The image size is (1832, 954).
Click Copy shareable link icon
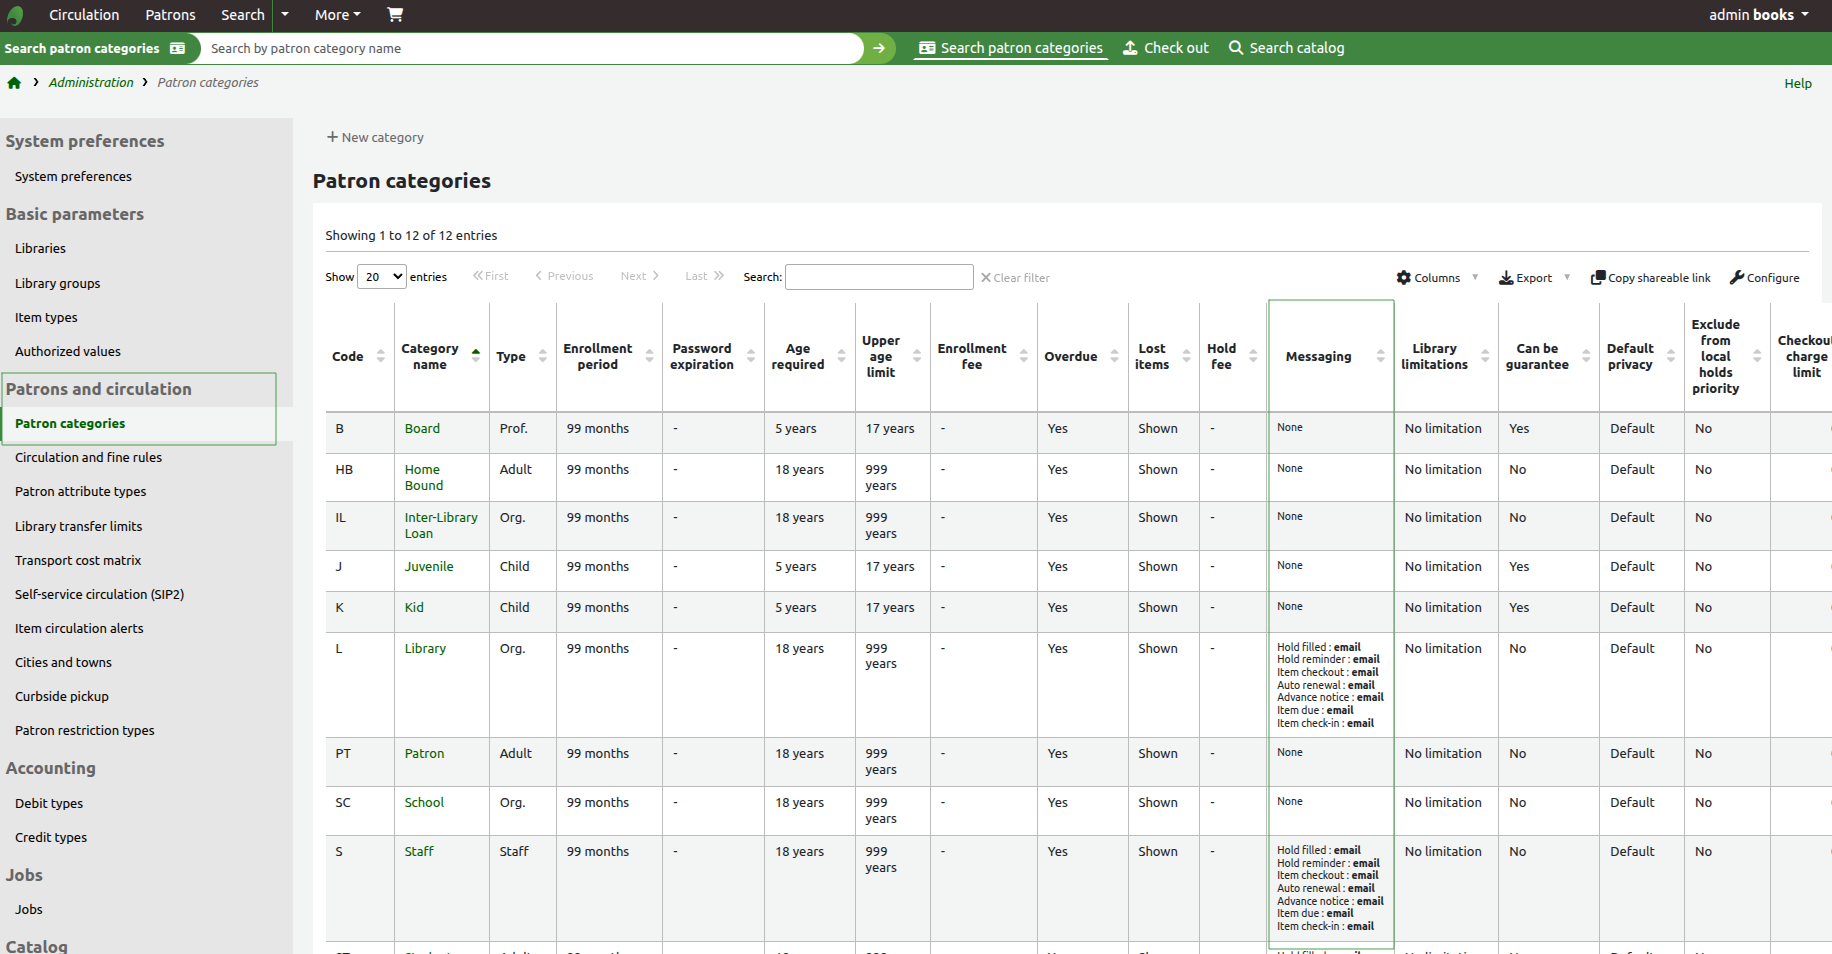tap(1598, 278)
